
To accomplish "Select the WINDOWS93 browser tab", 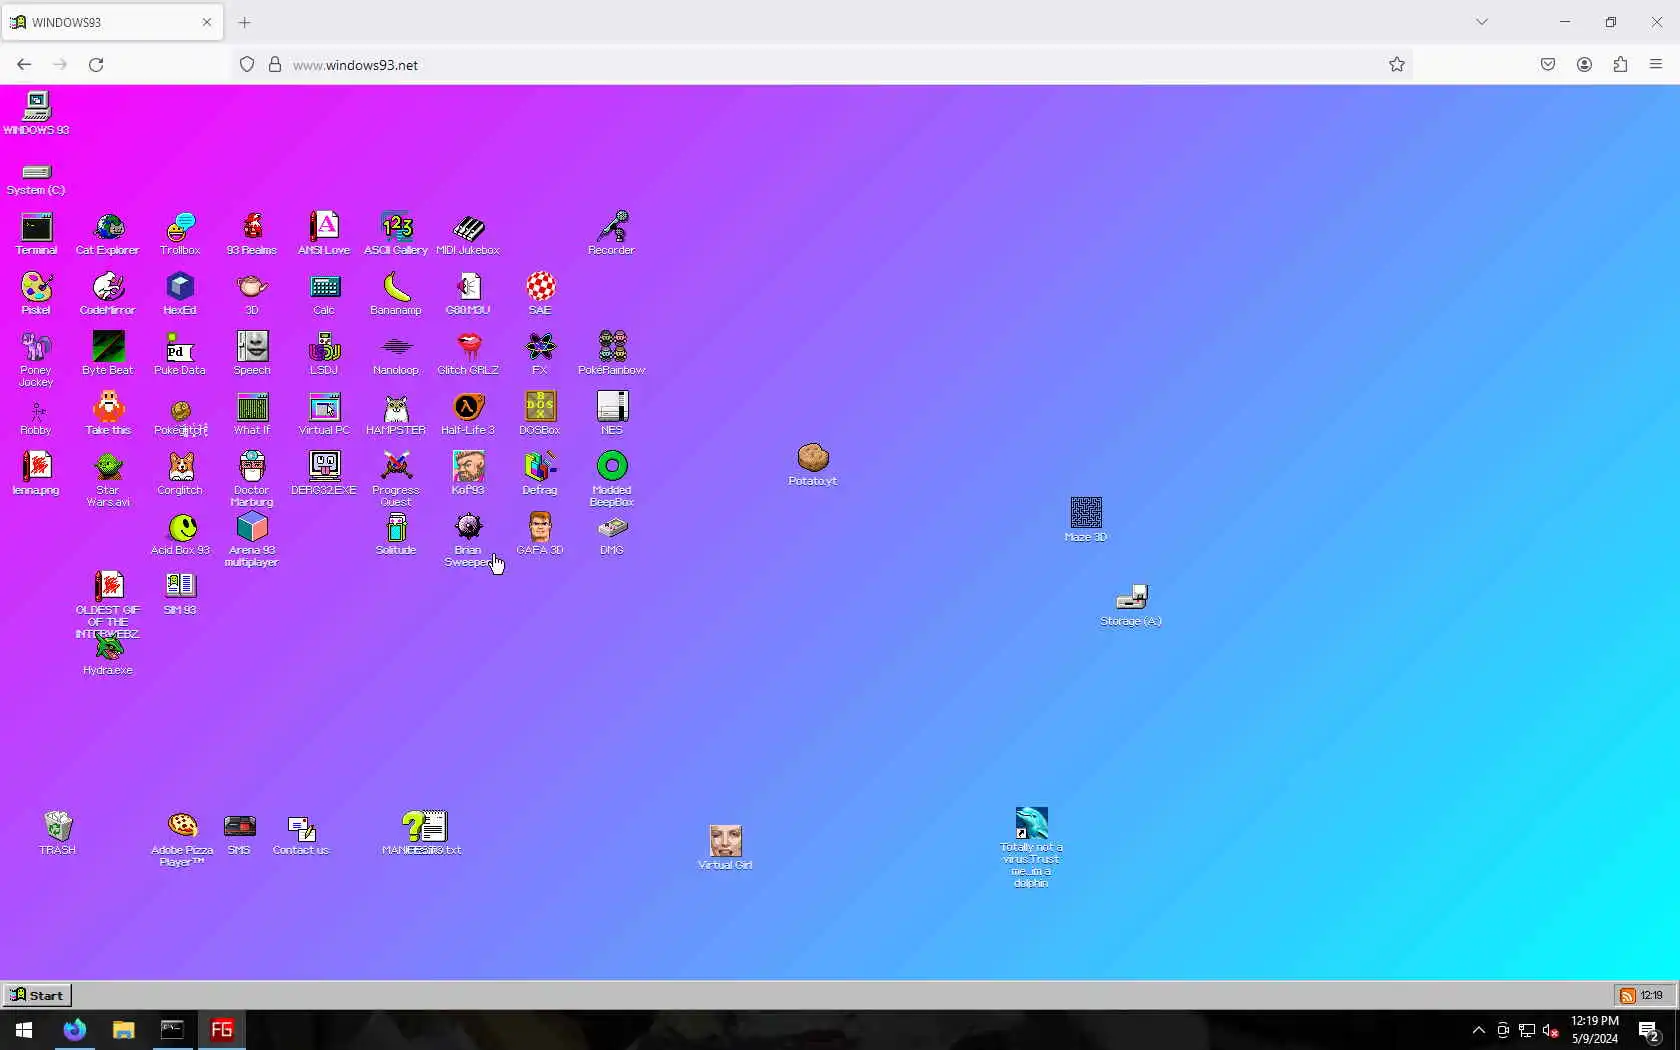I will [112, 22].
